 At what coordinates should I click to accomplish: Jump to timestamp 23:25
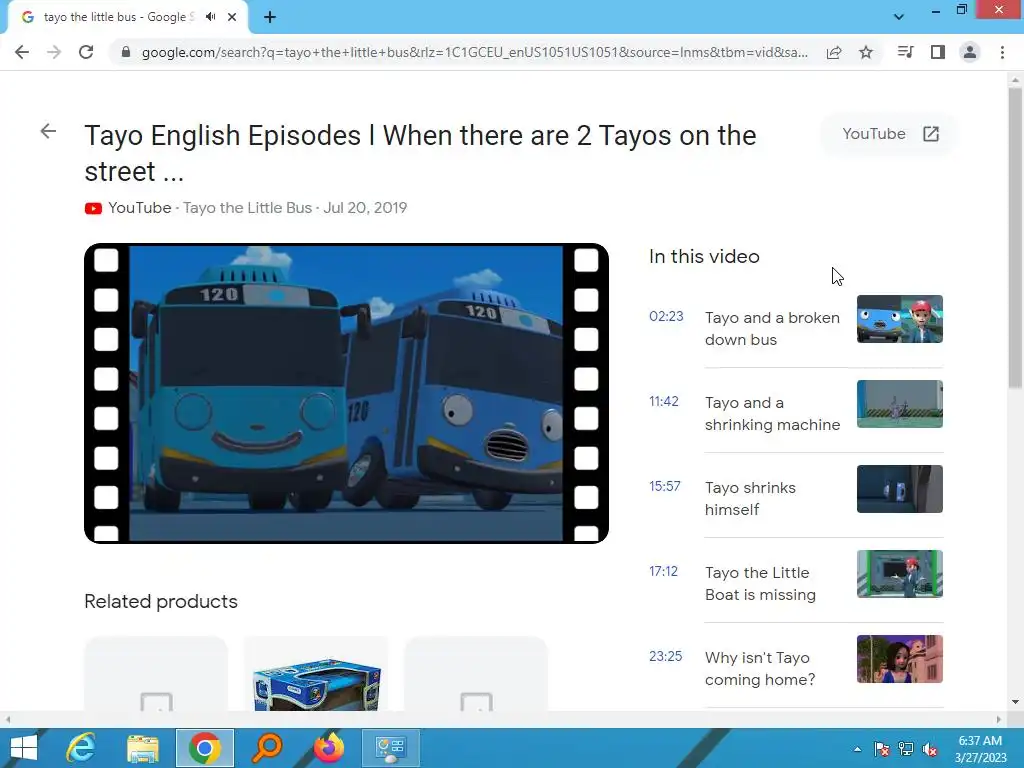665,656
